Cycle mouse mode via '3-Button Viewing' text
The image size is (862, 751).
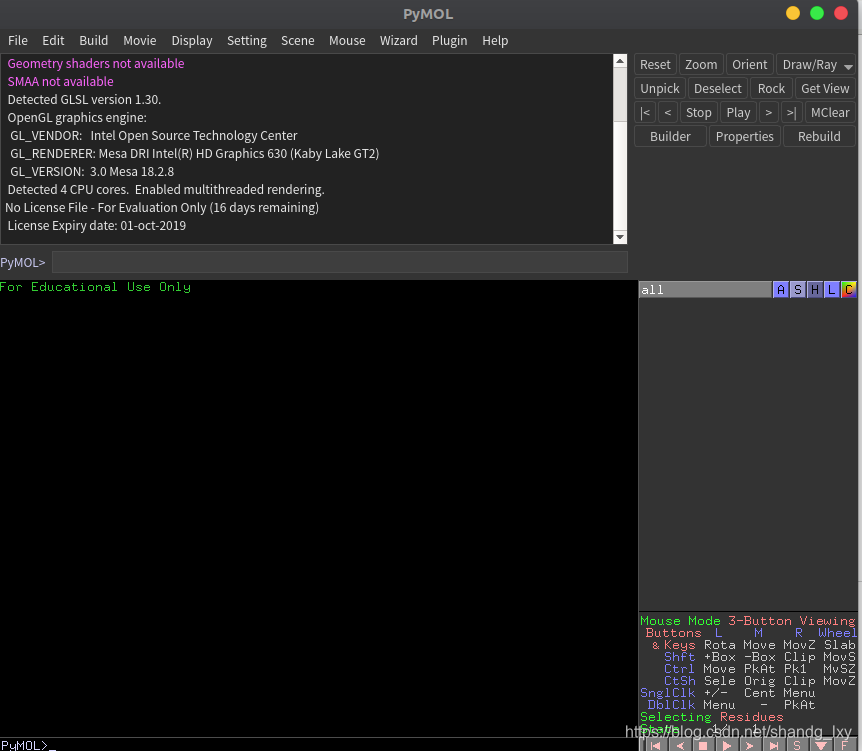[x=792, y=621]
